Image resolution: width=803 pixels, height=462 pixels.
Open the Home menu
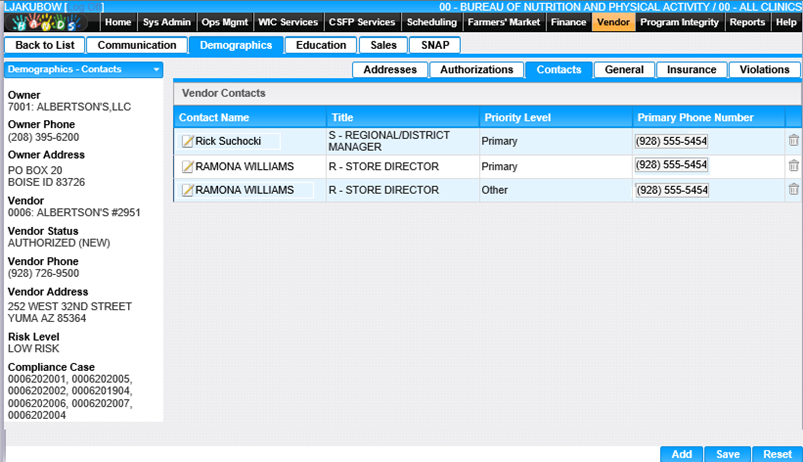point(118,23)
